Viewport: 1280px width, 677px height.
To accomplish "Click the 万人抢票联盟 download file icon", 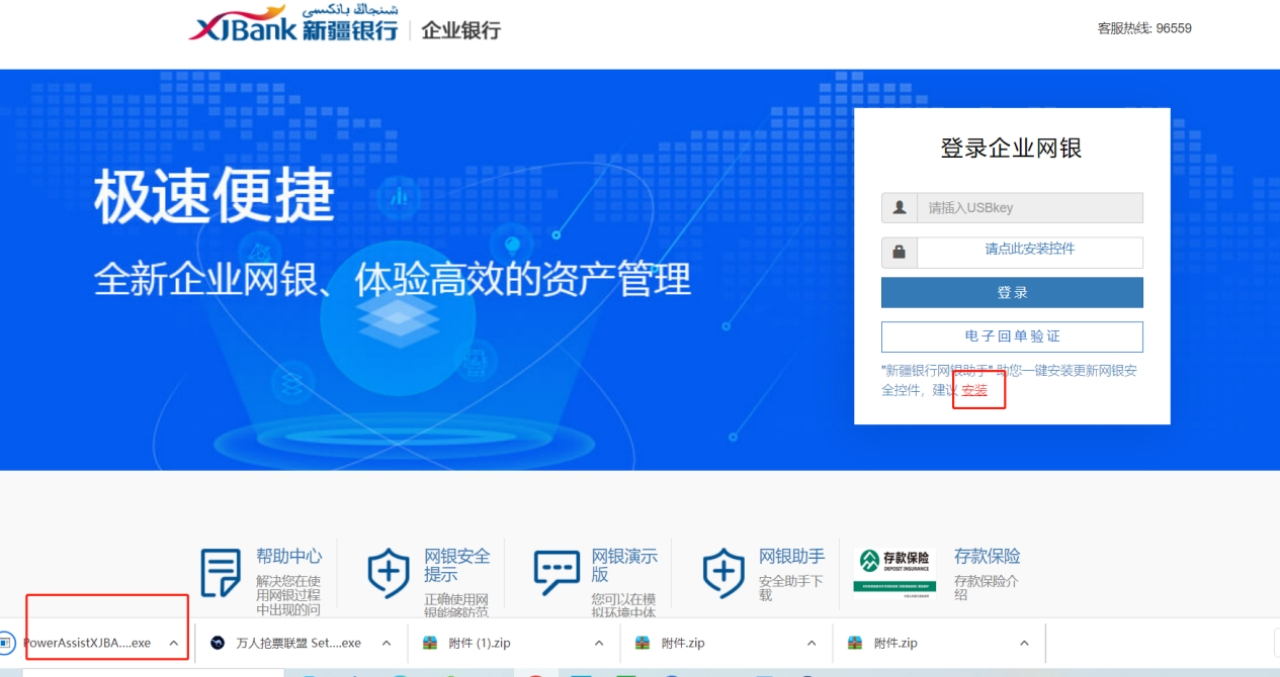I will [217, 643].
